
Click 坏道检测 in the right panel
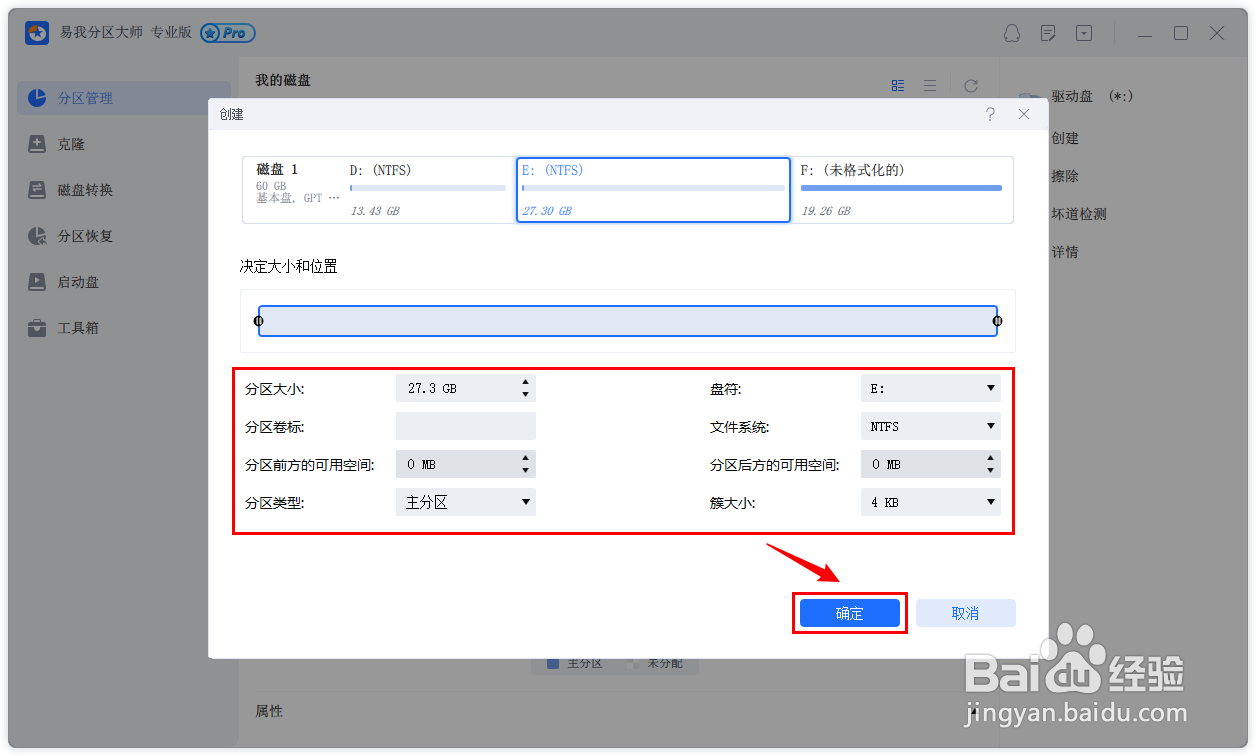[x=1079, y=214]
